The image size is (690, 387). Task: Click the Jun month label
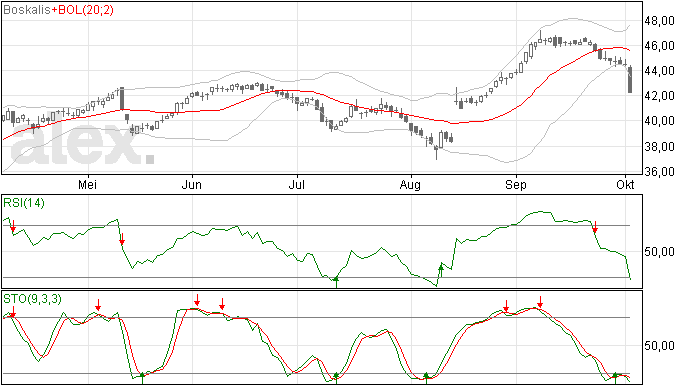(192, 184)
